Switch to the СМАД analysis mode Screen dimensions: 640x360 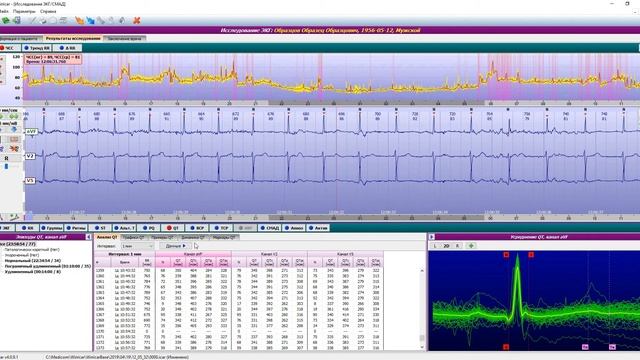(269, 228)
